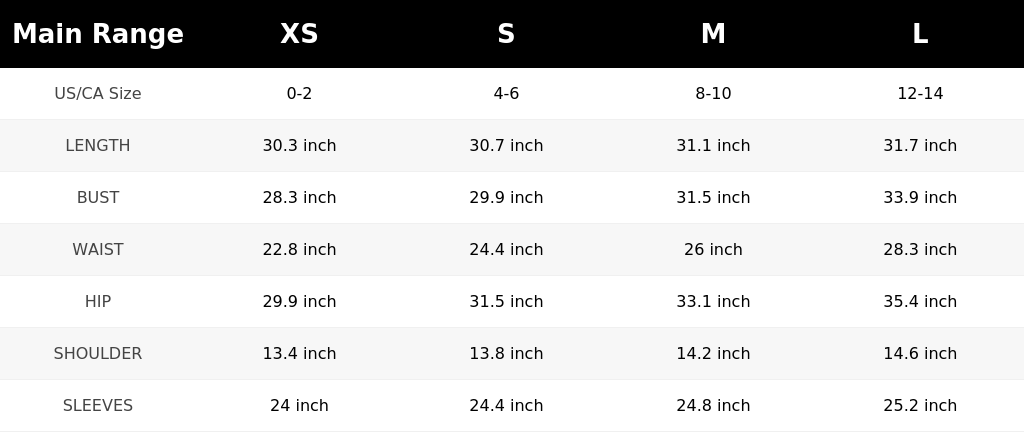Click the 33.9 inch bust value
This screenshot has width=1024, height=432.
click(x=920, y=198)
